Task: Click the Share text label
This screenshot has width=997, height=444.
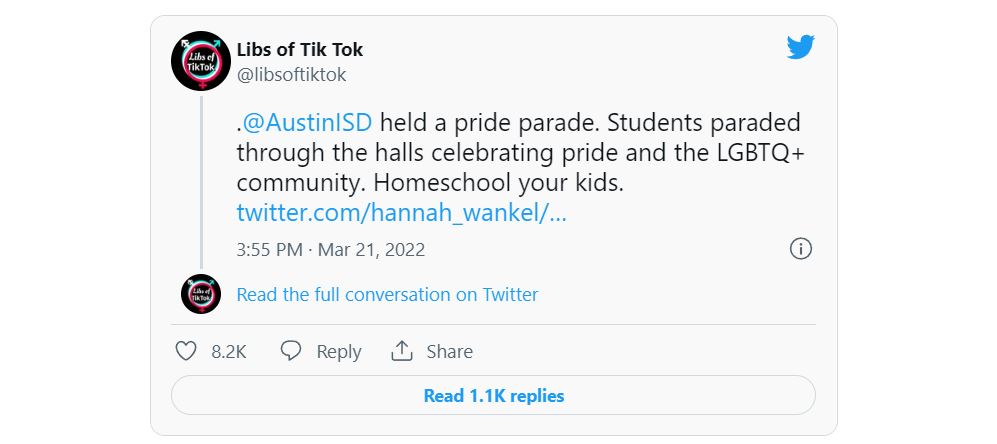Action: 450,351
